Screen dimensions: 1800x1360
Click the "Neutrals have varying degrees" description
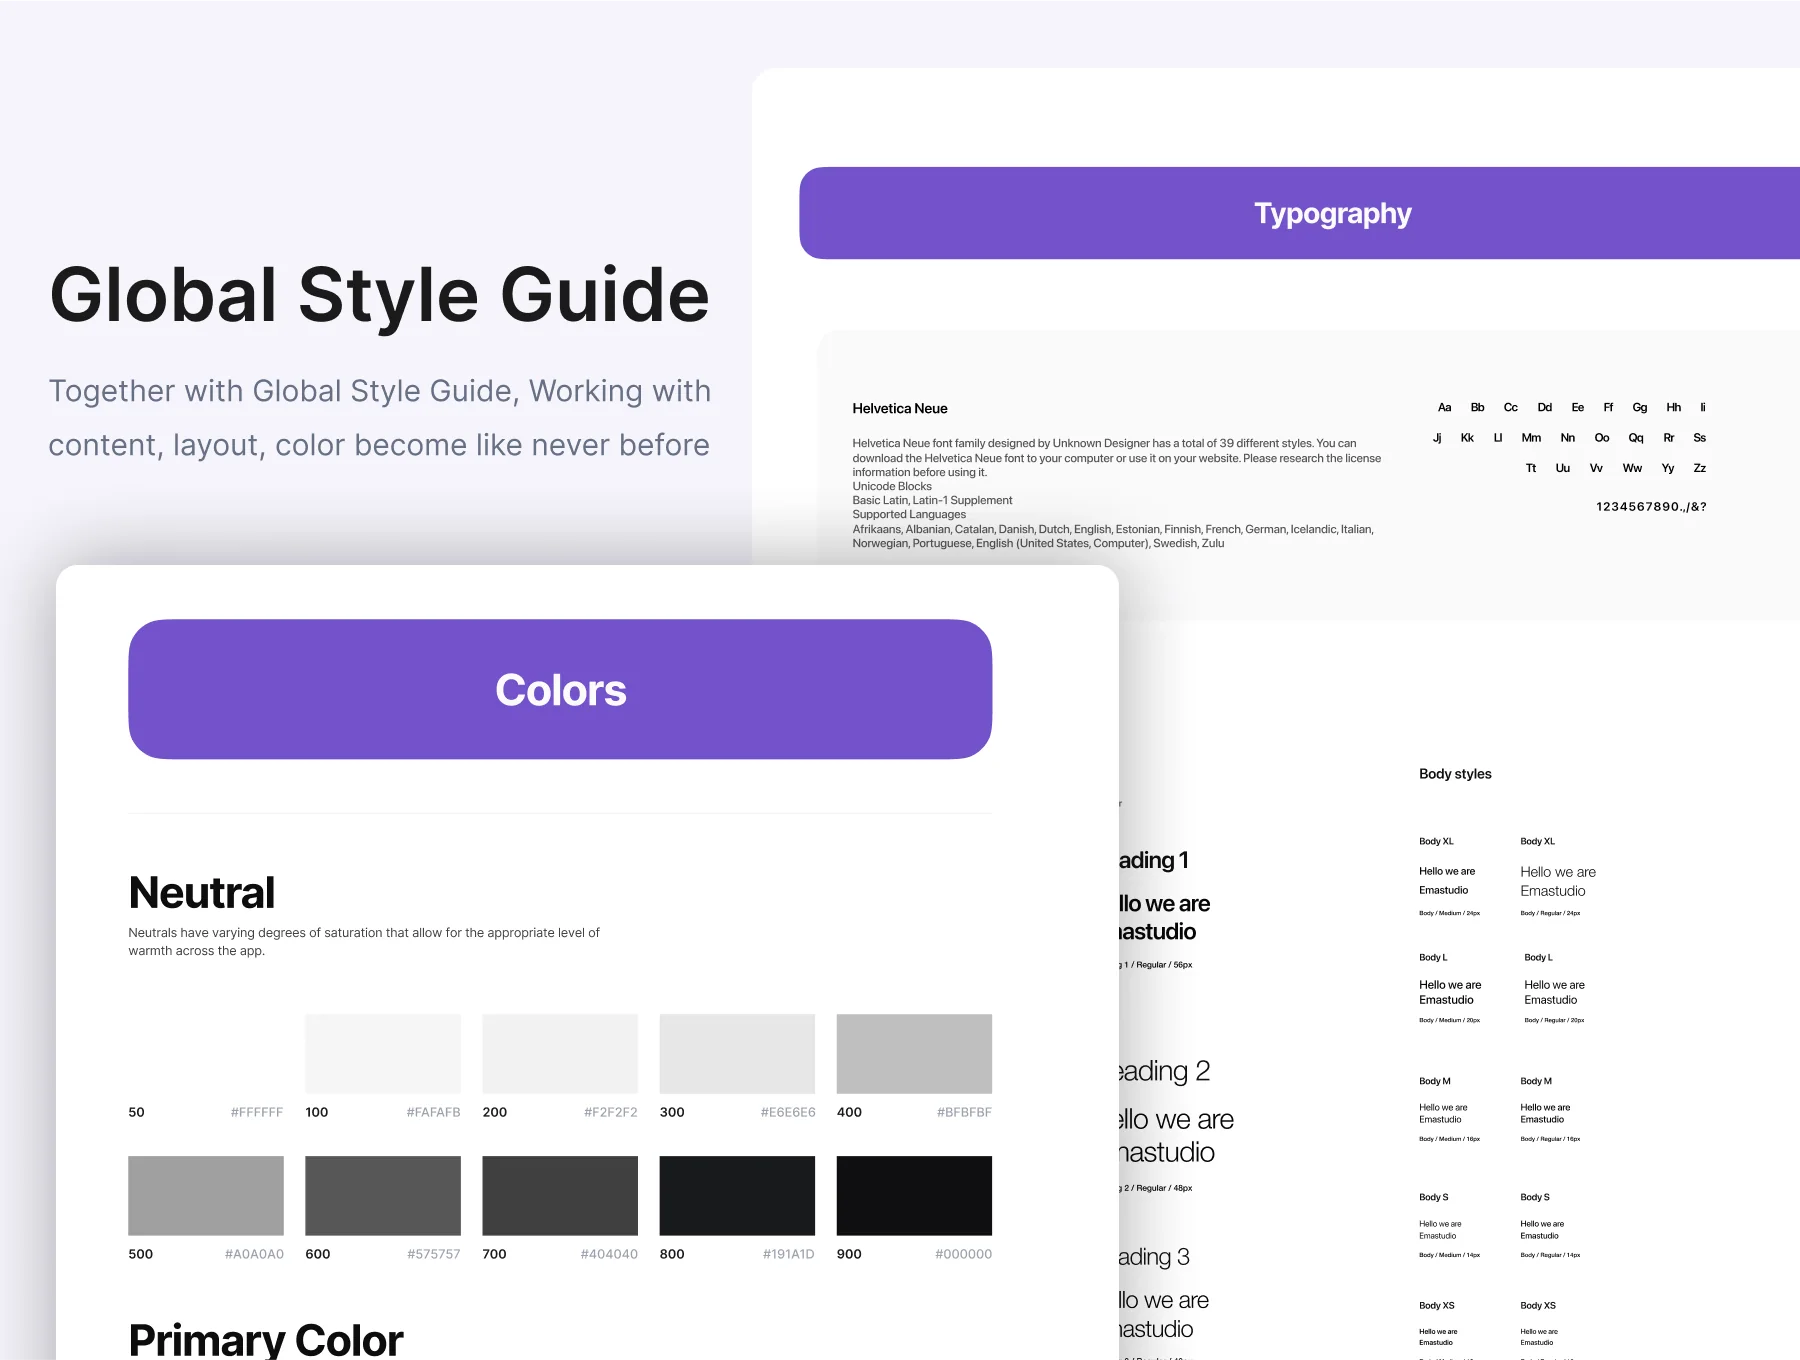(364, 941)
